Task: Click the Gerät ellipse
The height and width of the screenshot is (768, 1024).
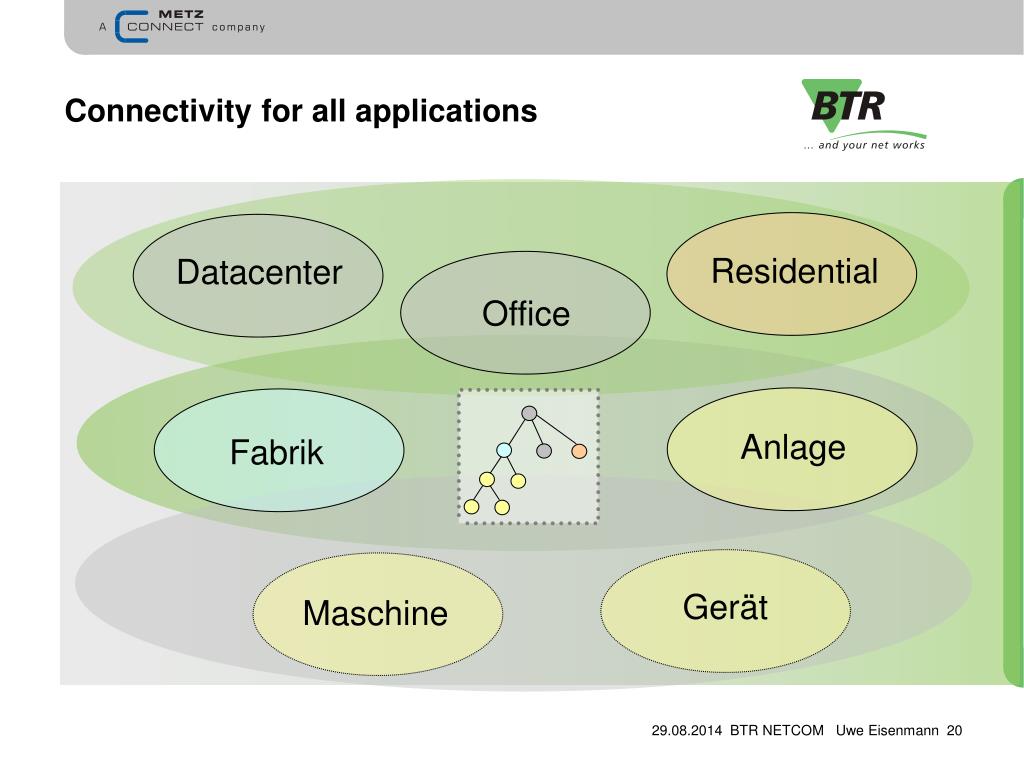Action: pyautogui.click(x=726, y=611)
